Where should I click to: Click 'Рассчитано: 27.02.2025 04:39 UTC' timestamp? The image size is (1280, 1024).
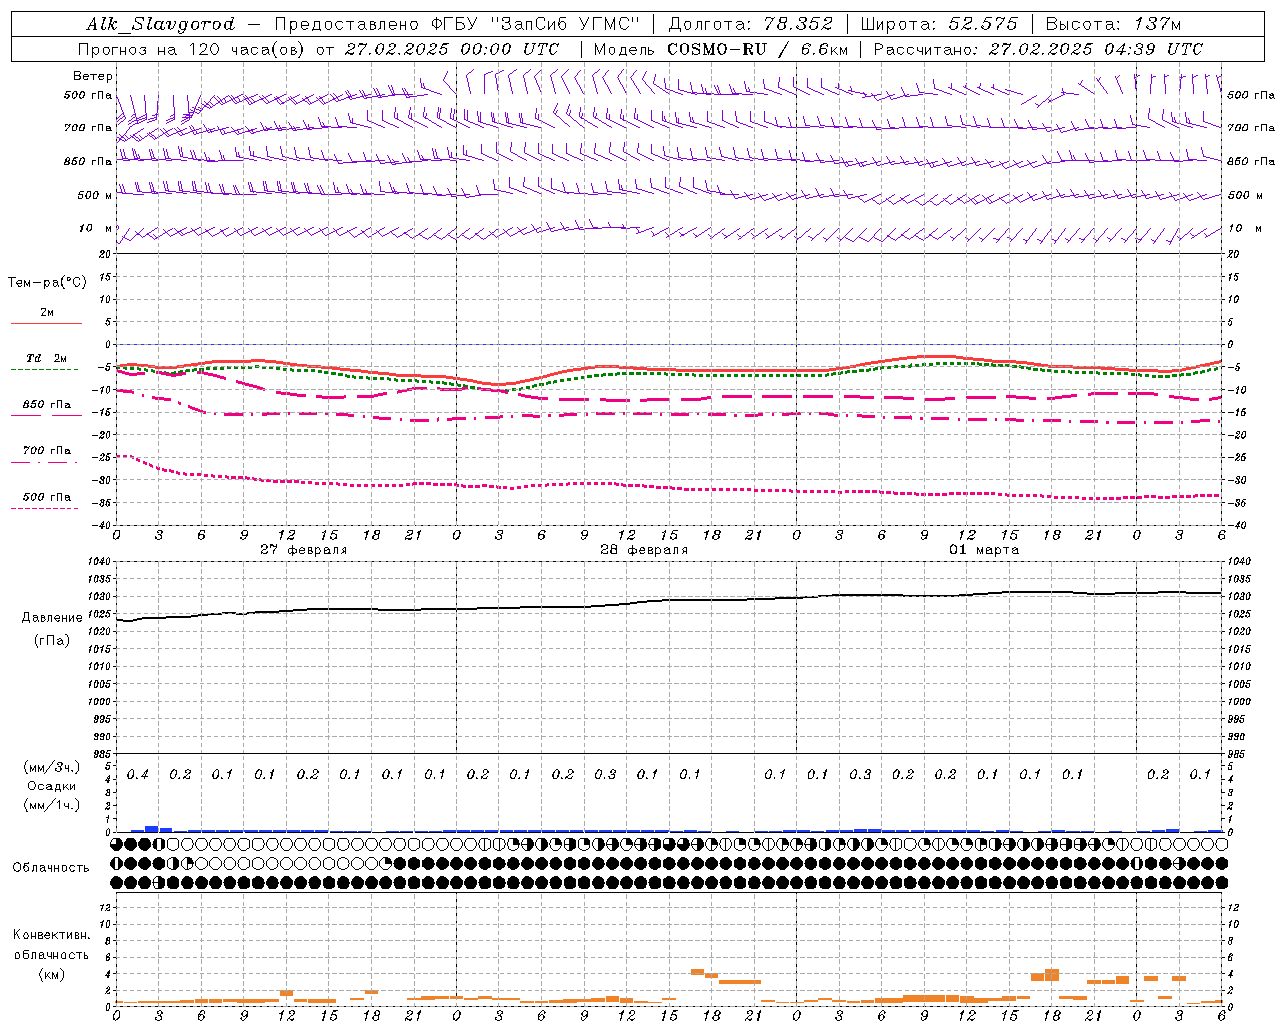[x=1038, y=49]
